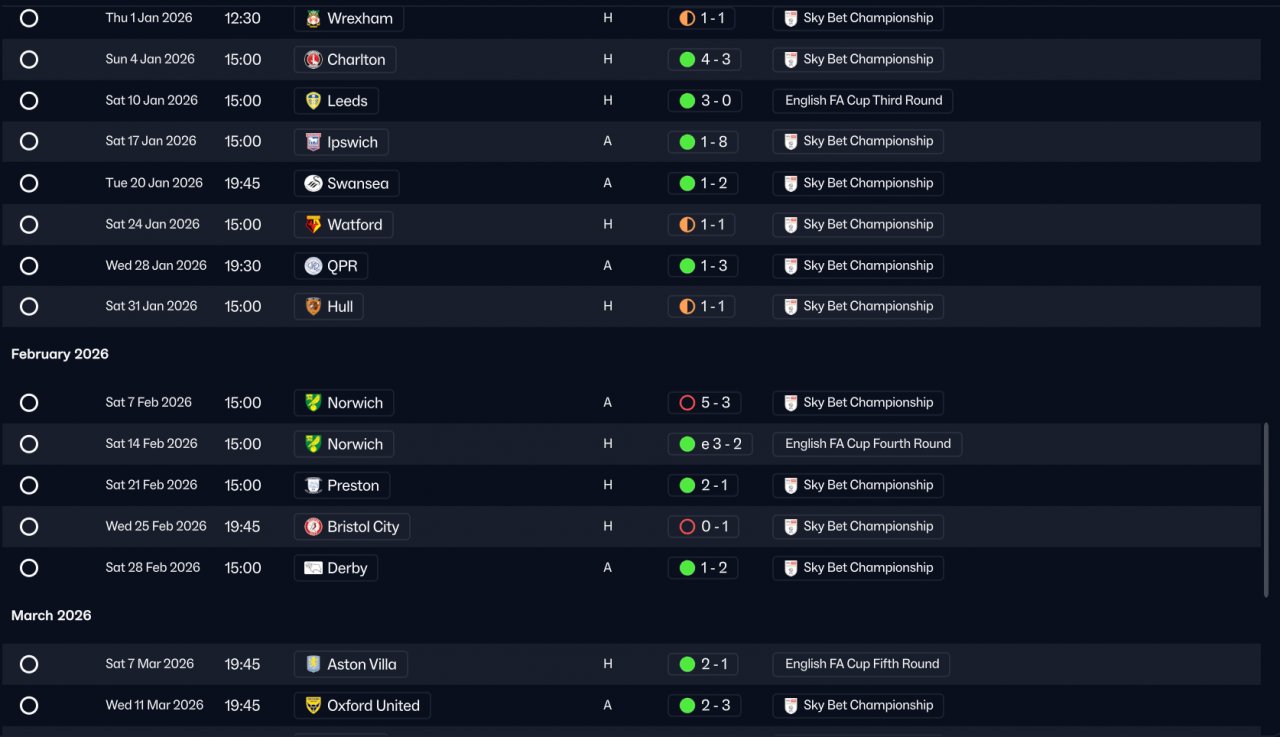1280x737 pixels.
Task: Select the radio button for QPR fixture
Action: tap(29, 266)
